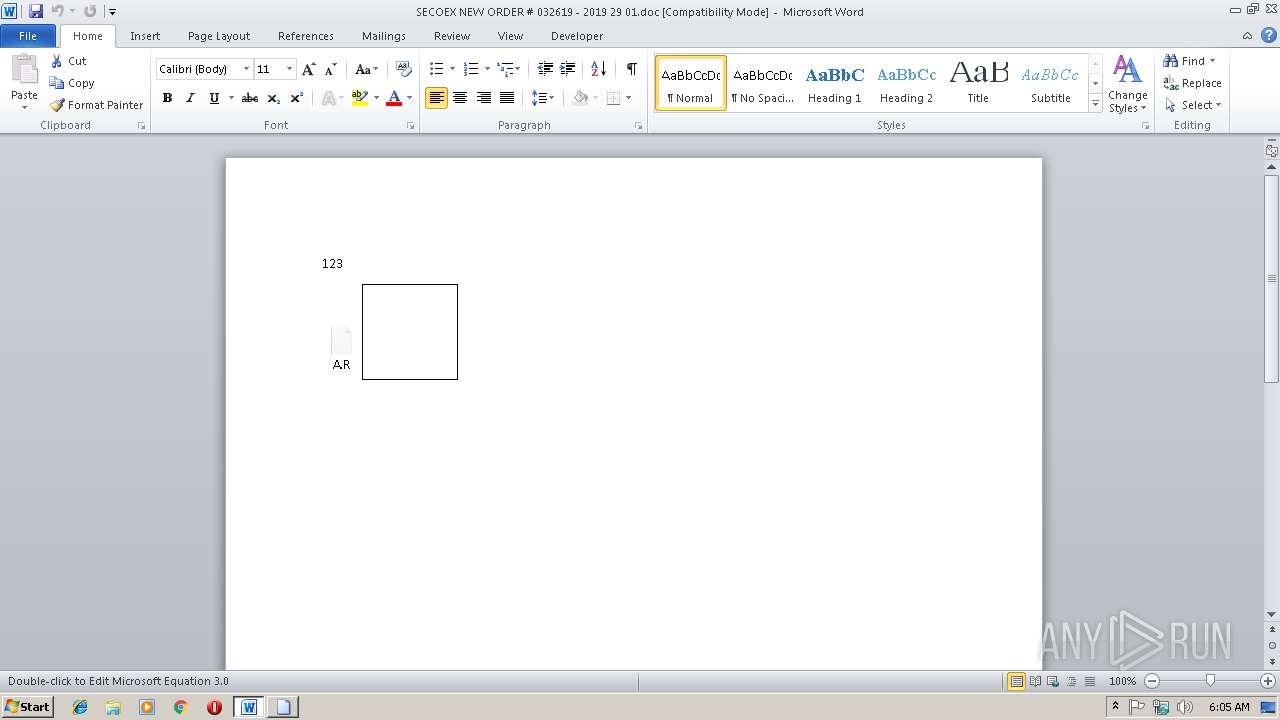The height and width of the screenshot is (720, 1280).
Task: Open the Change Case dropdown
Action: pos(366,69)
